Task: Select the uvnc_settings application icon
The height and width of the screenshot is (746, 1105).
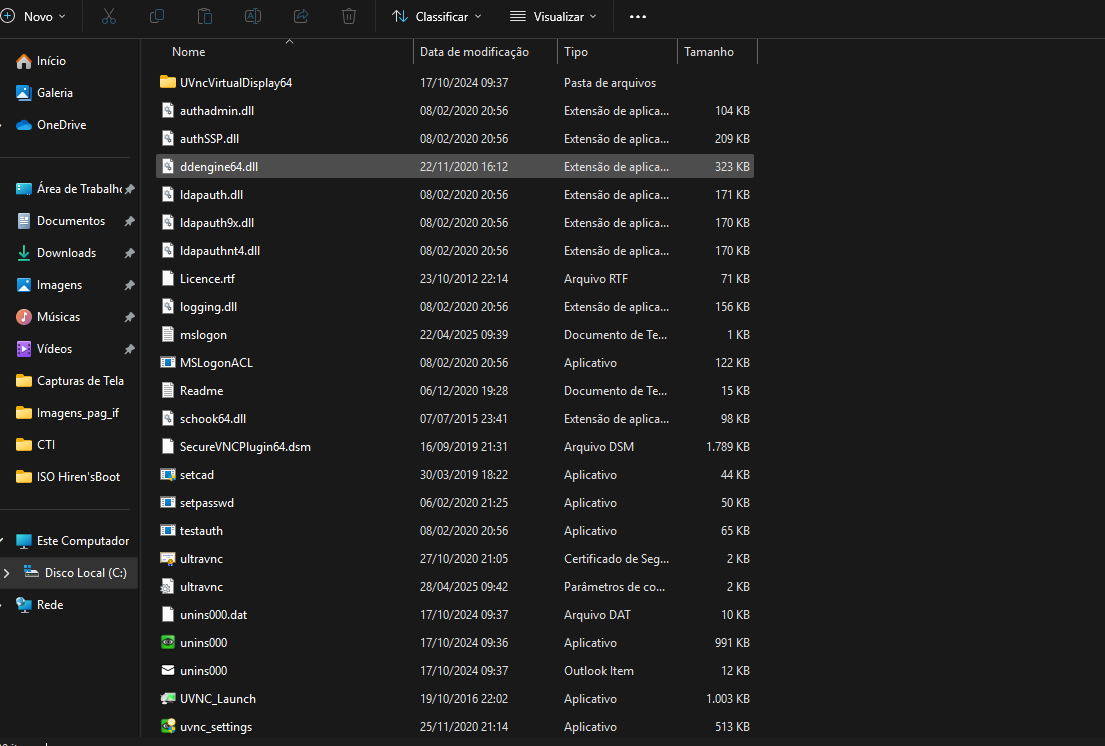Action: [x=168, y=726]
